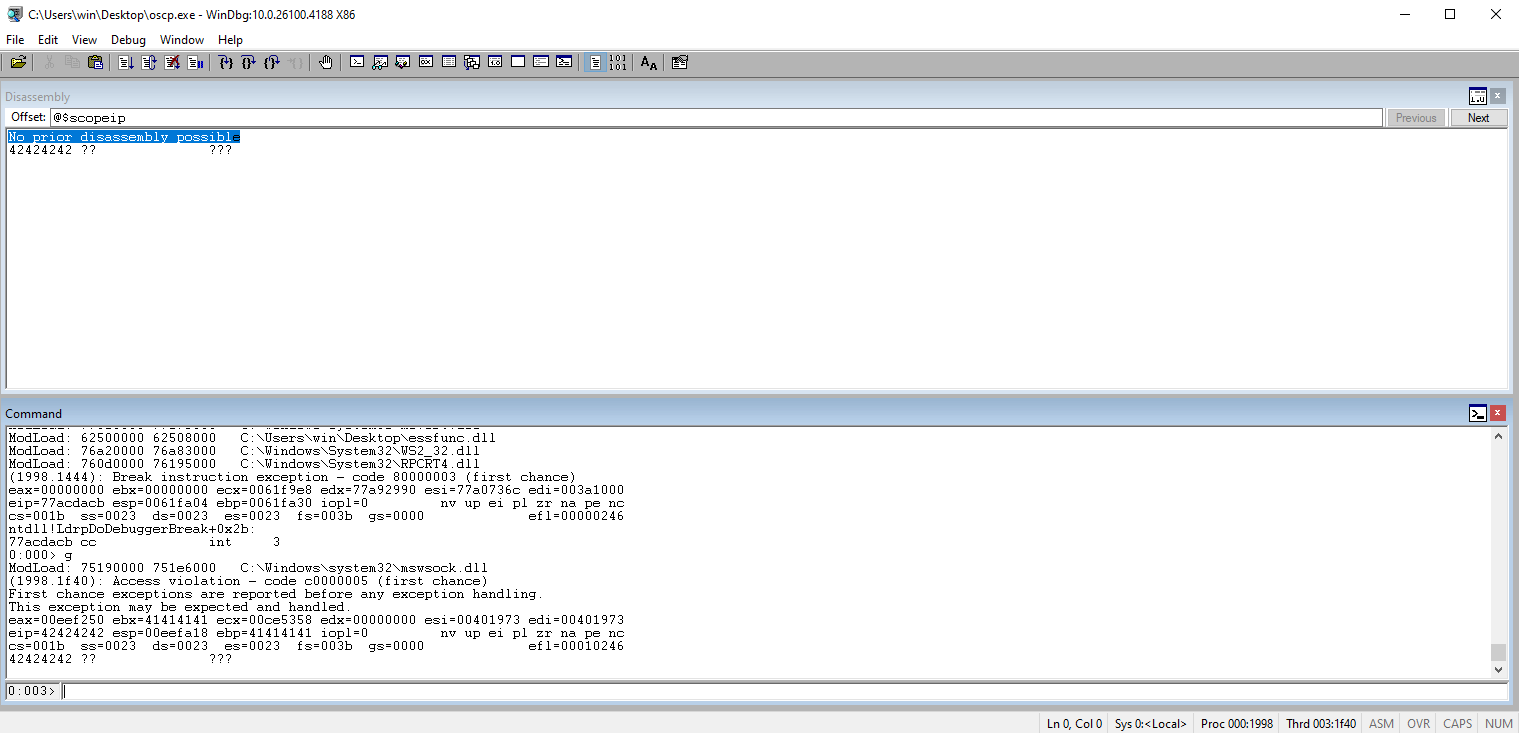Close the Command window with red X
Viewport: 1519px width, 733px height.
1497,413
